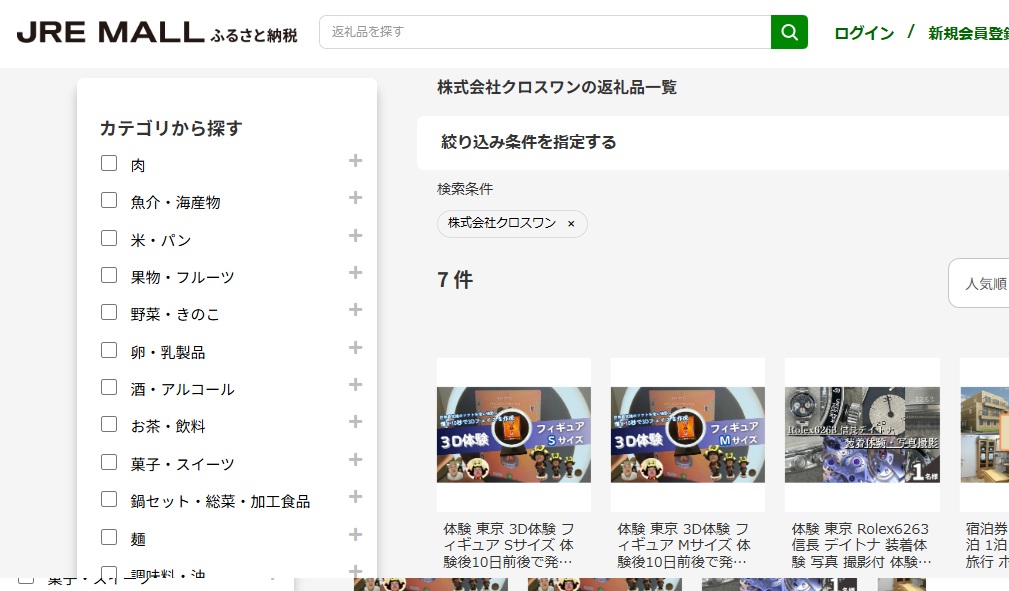Screen dimensions: 1009x591
Task: Expand the 肉 category plus icon
Action: pyautogui.click(x=355, y=161)
